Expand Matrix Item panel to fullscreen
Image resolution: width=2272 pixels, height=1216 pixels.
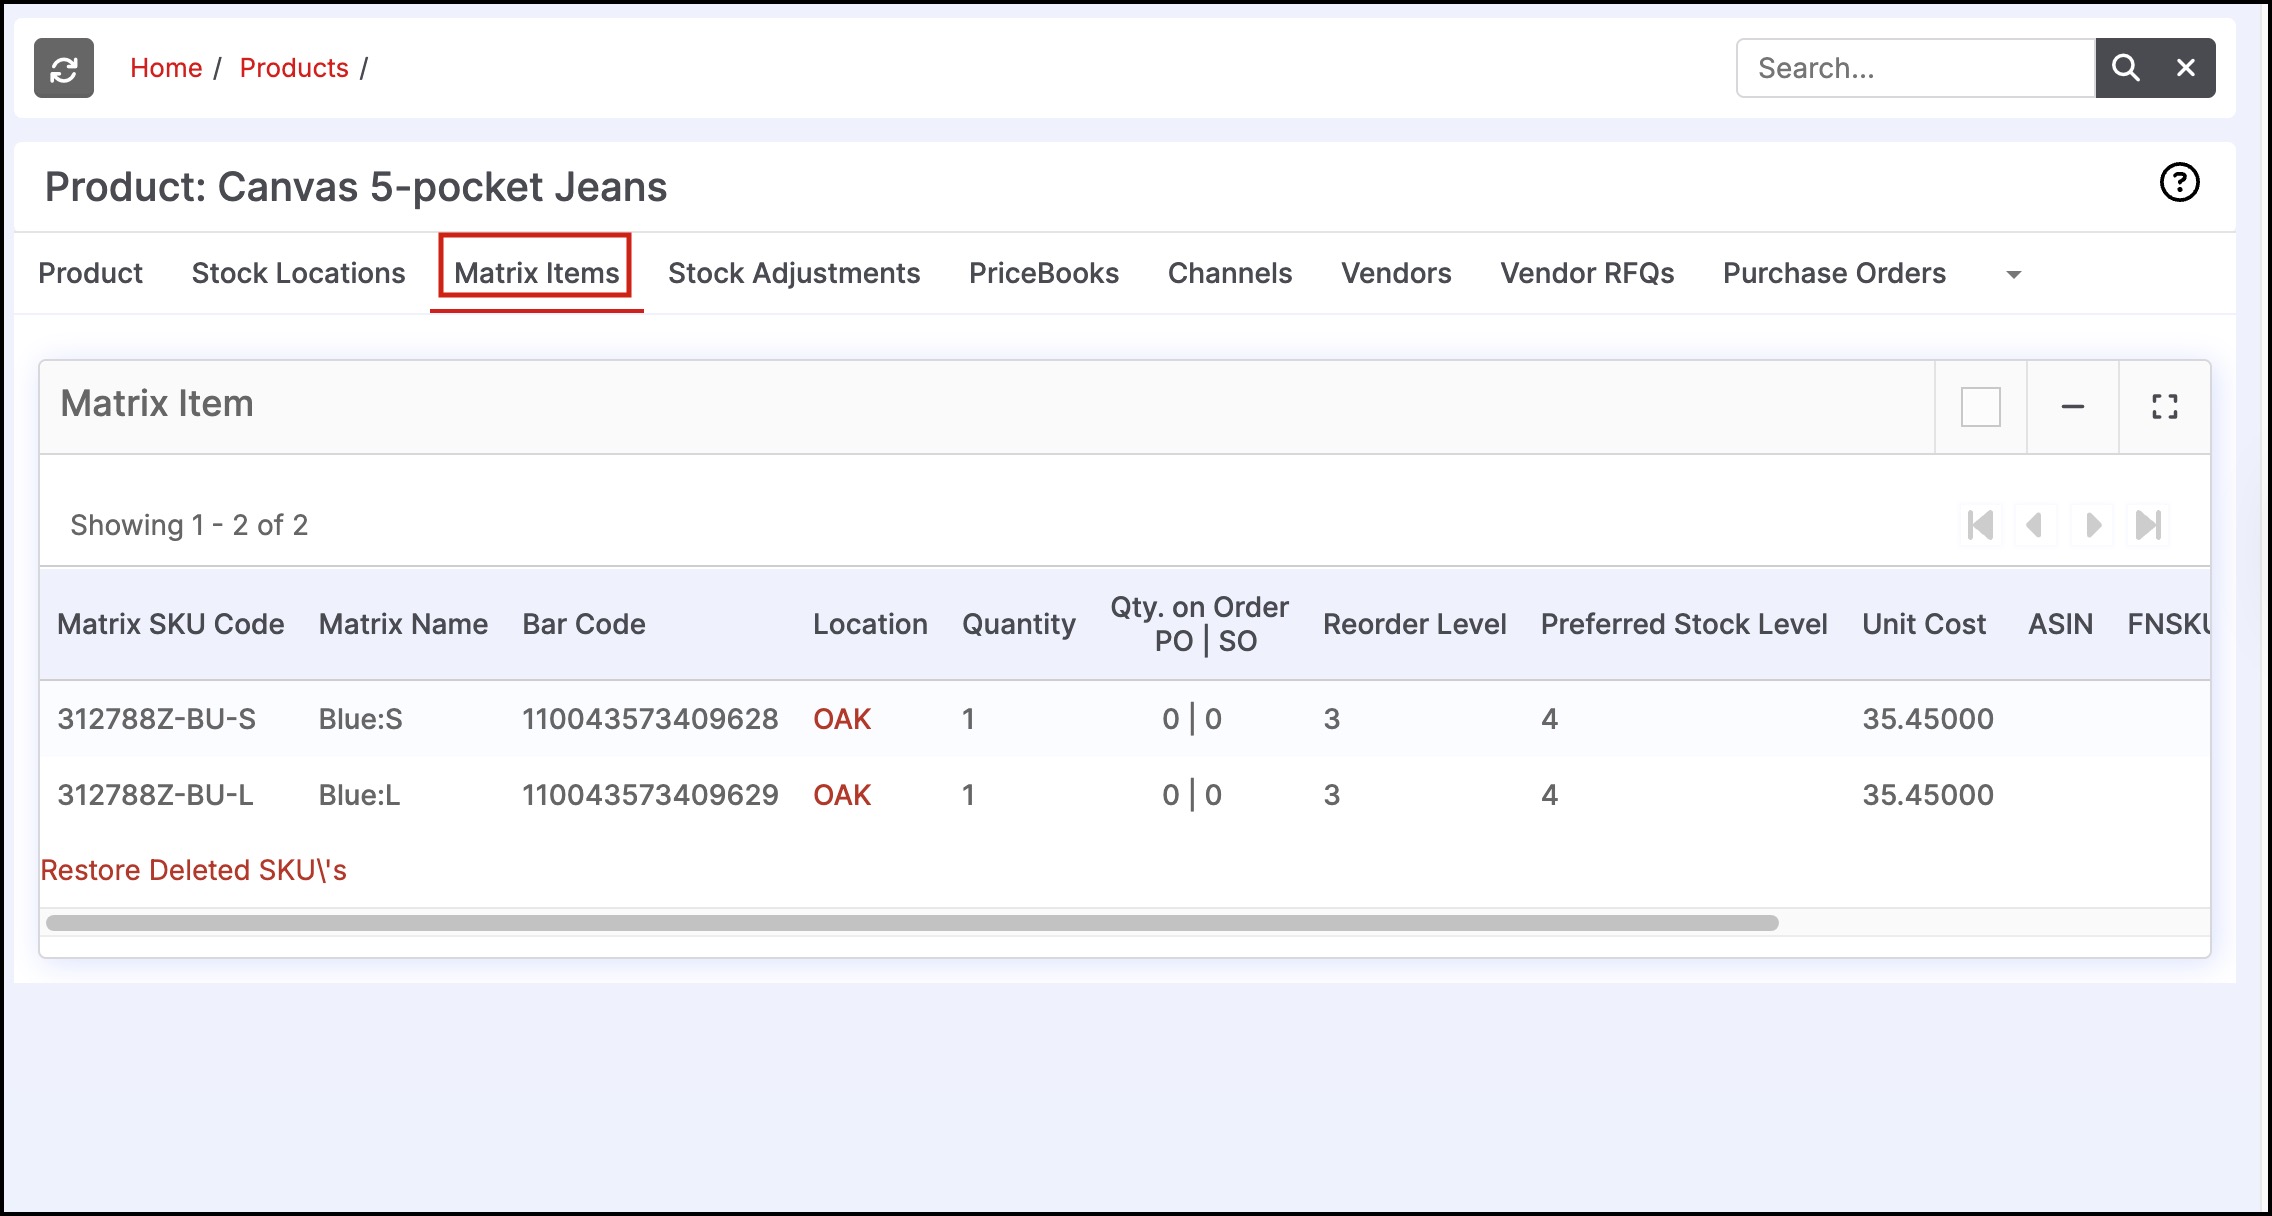coord(2165,407)
